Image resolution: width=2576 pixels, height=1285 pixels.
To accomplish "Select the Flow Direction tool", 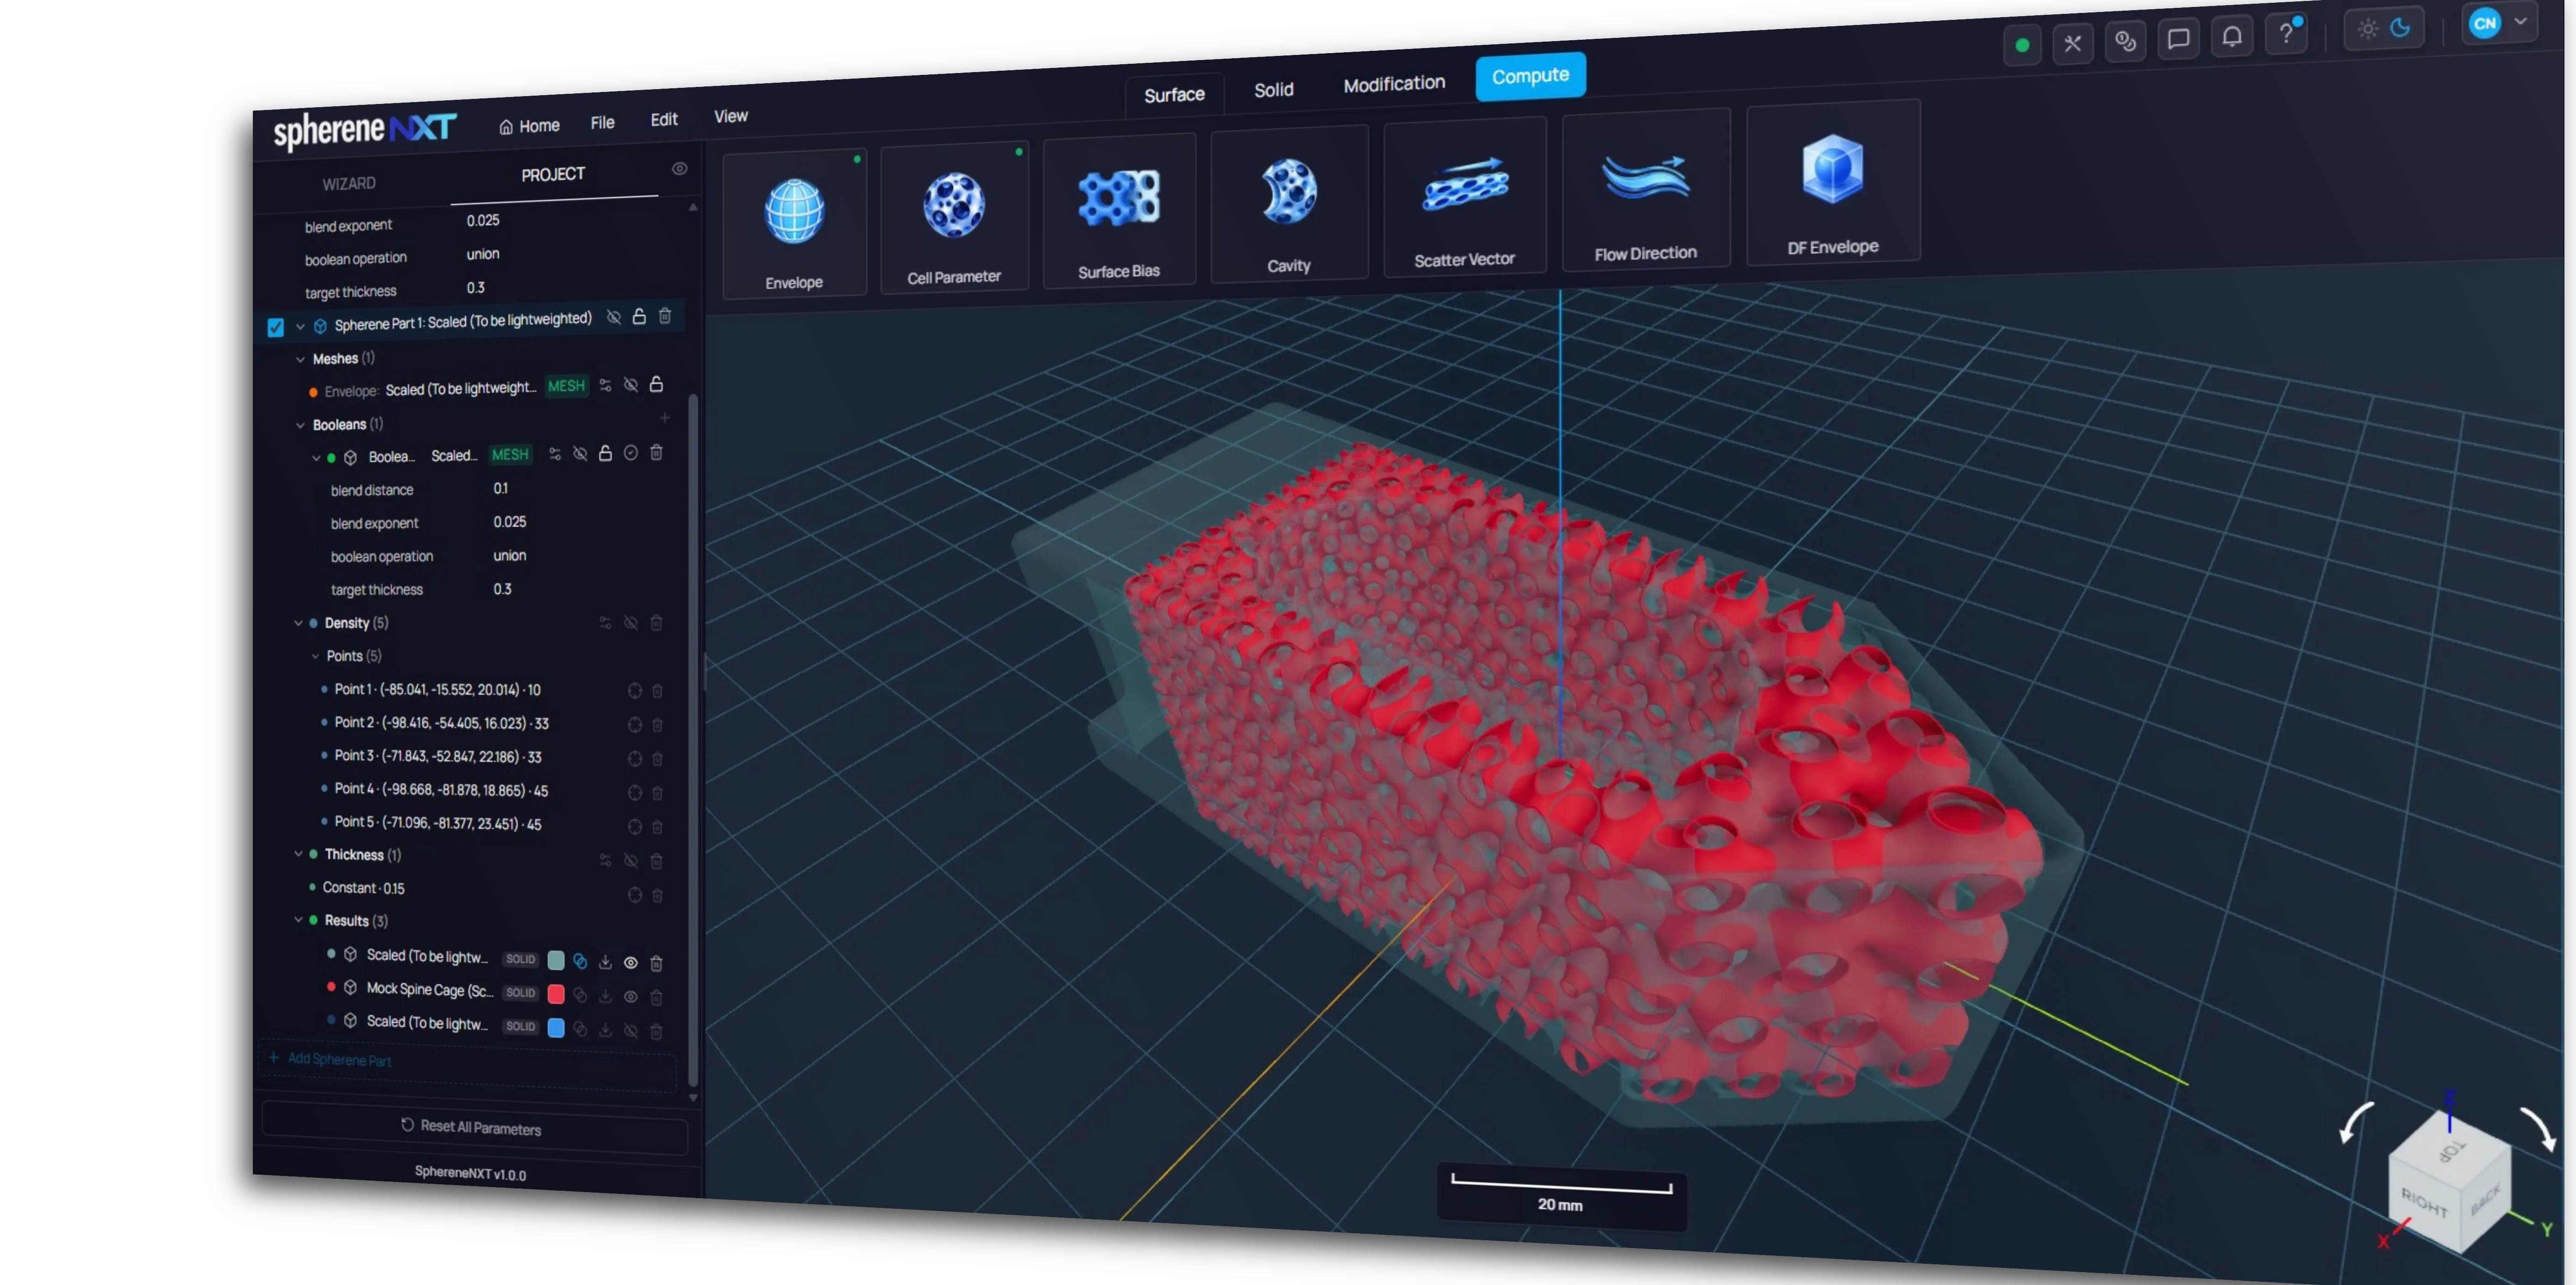I will pos(1646,189).
